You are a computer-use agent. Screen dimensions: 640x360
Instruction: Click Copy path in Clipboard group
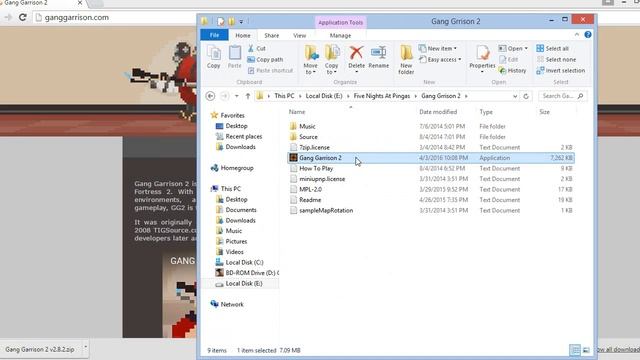[265, 59]
